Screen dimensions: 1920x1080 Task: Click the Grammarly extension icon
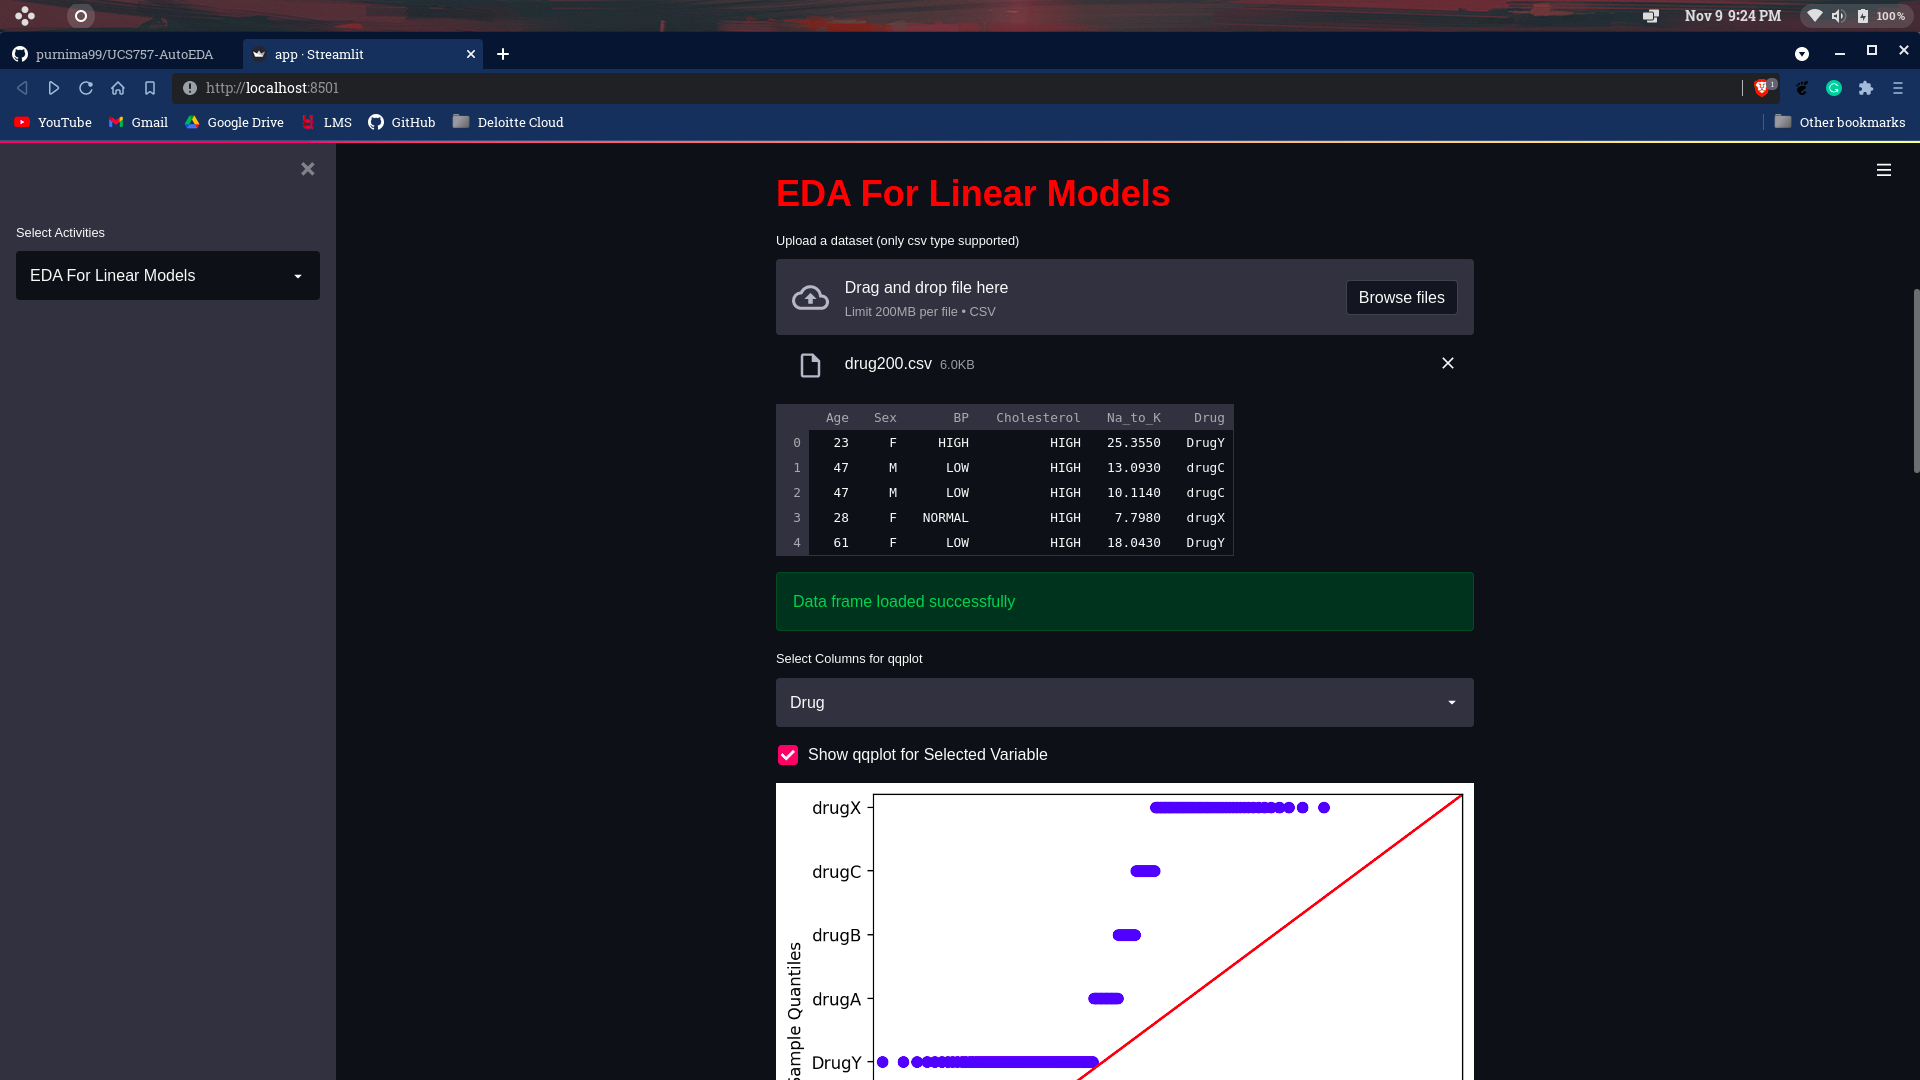point(1834,88)
